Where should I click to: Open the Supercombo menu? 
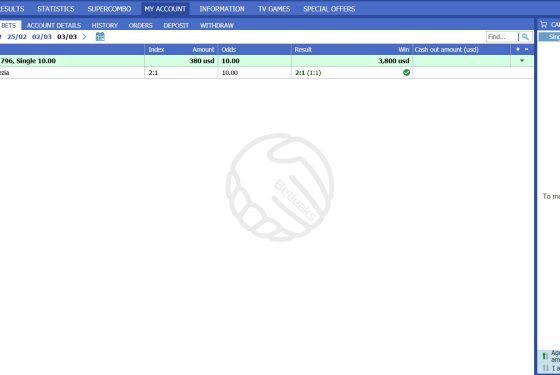point(109,9)
